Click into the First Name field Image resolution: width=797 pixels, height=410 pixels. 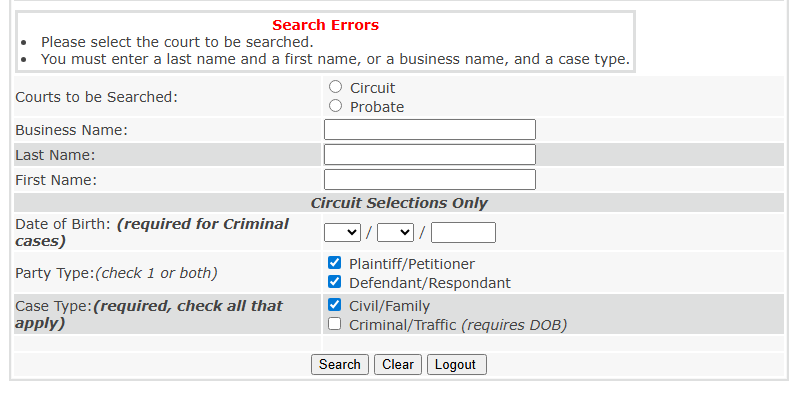coord(430,180)
